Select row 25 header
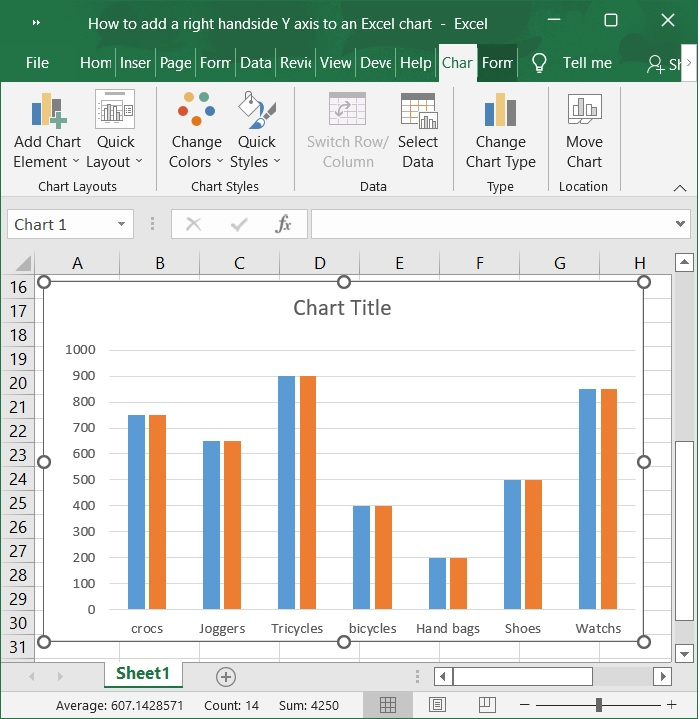700x719 pixels. point(18,503)
